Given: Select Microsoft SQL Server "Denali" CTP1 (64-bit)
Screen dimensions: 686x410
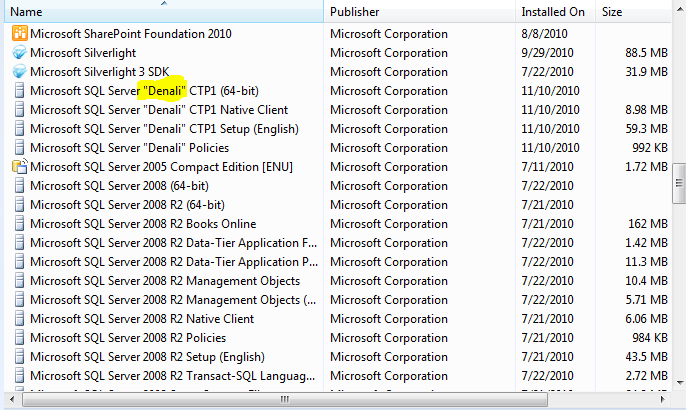Looking at the screenshot, I should tap(144, 91).
